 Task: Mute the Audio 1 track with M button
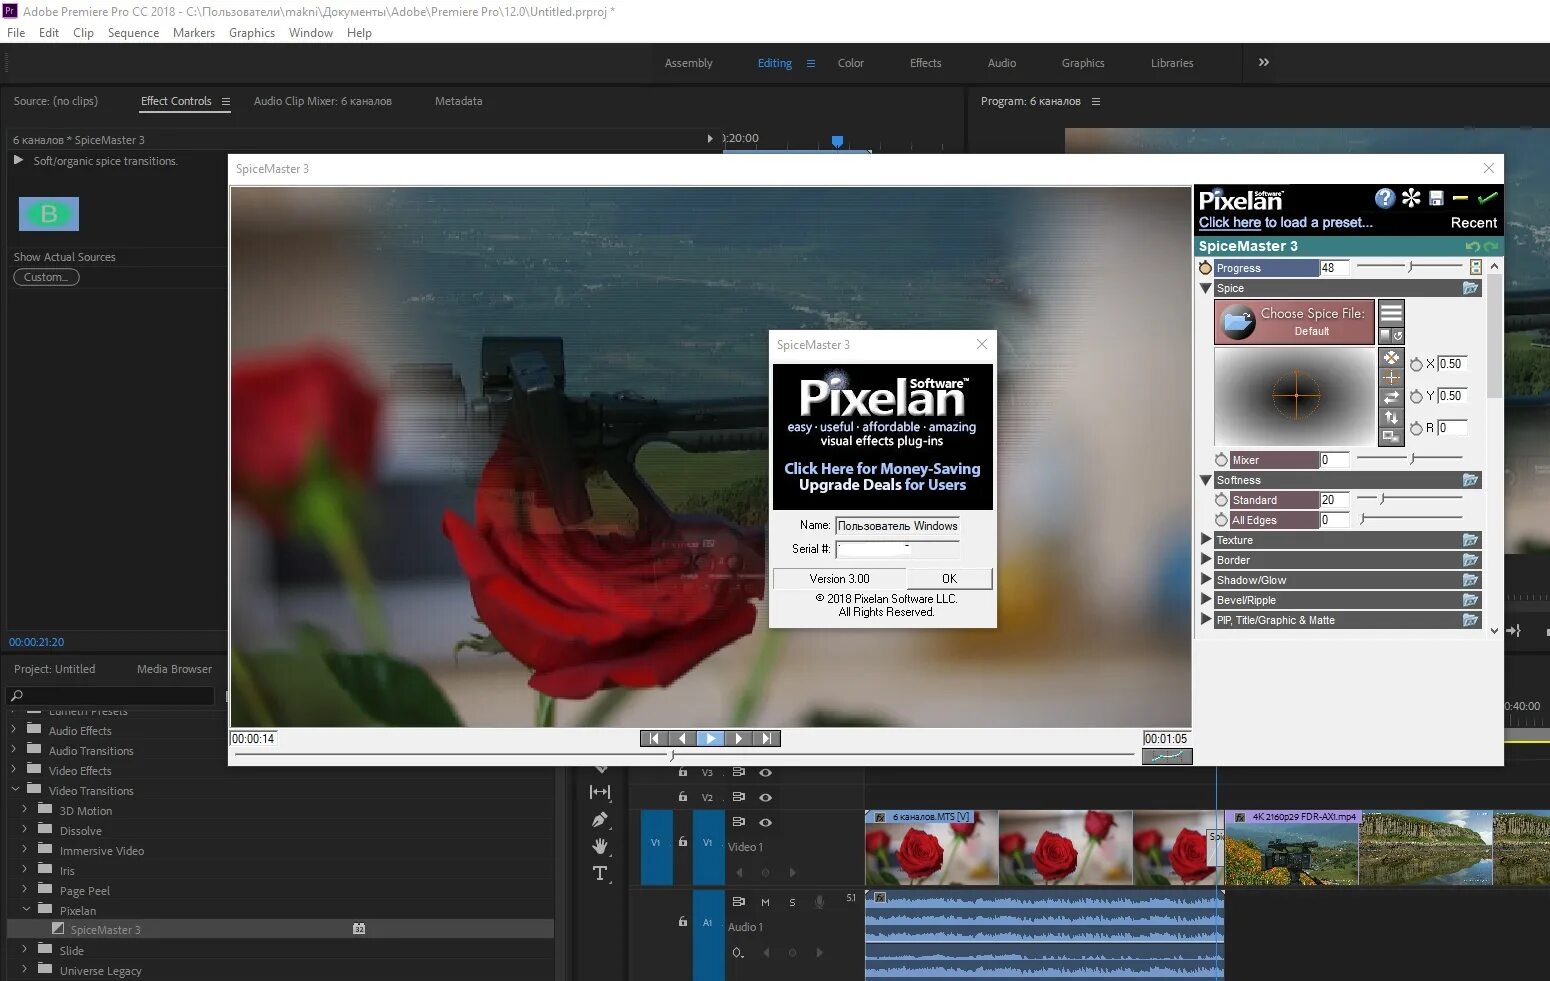click(765, 902)
